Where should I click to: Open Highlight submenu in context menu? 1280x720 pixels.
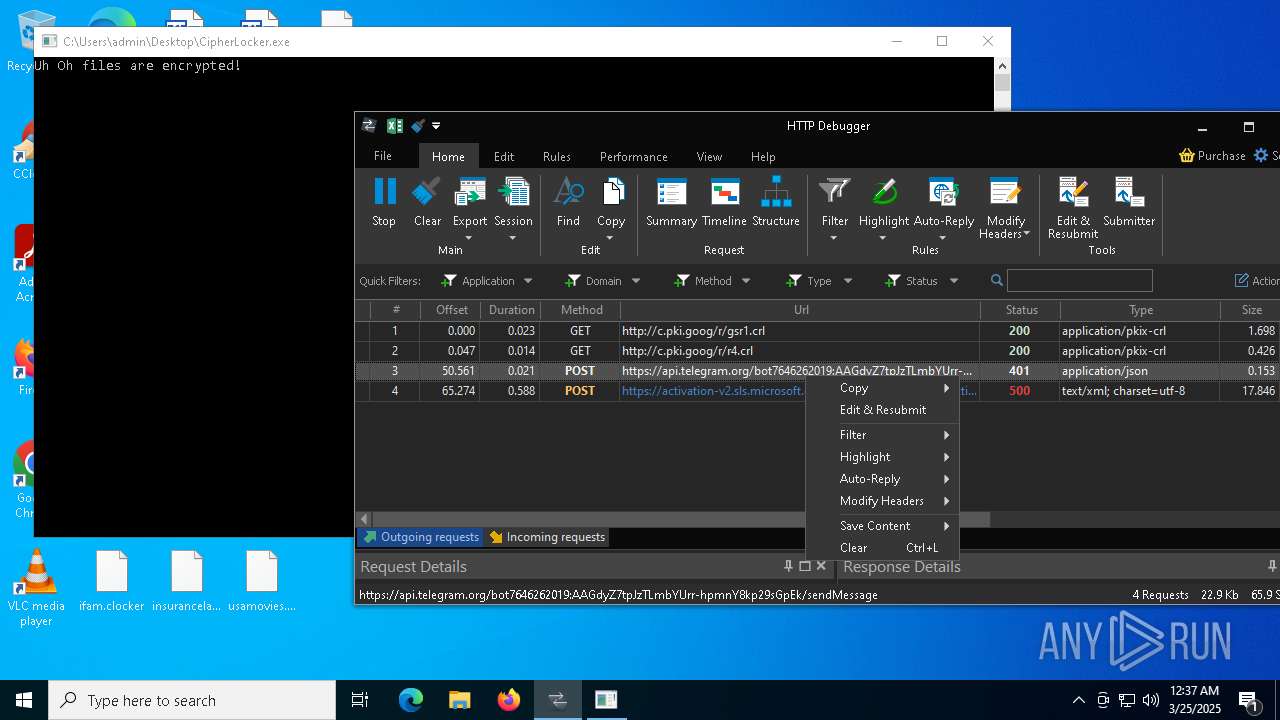pyautogui.click(x=882, y=457)
